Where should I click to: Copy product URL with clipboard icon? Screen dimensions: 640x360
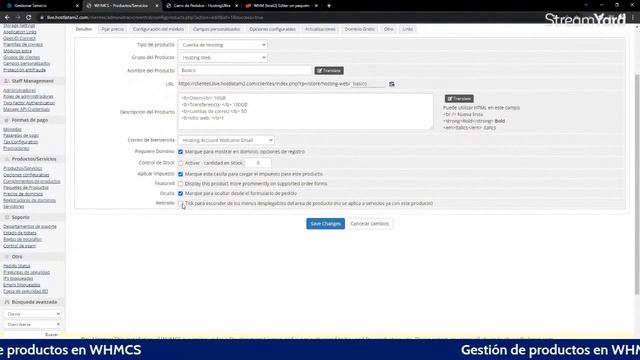[x=391, y=84]
